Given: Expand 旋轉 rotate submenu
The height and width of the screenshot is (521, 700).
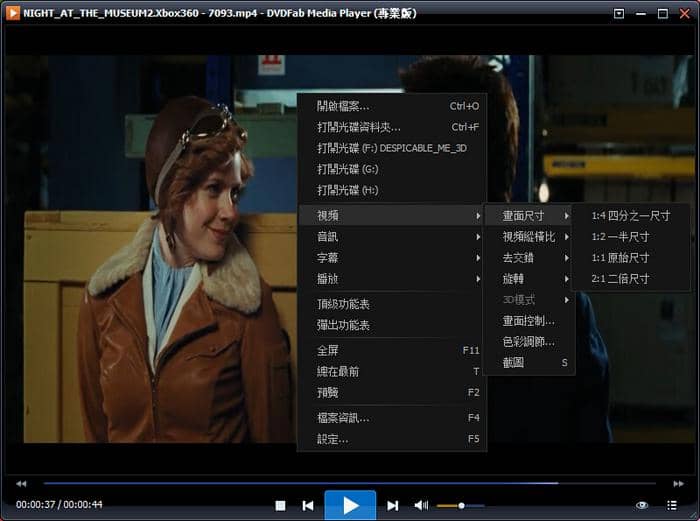Looking at the screenshot, I should [529, 279].
